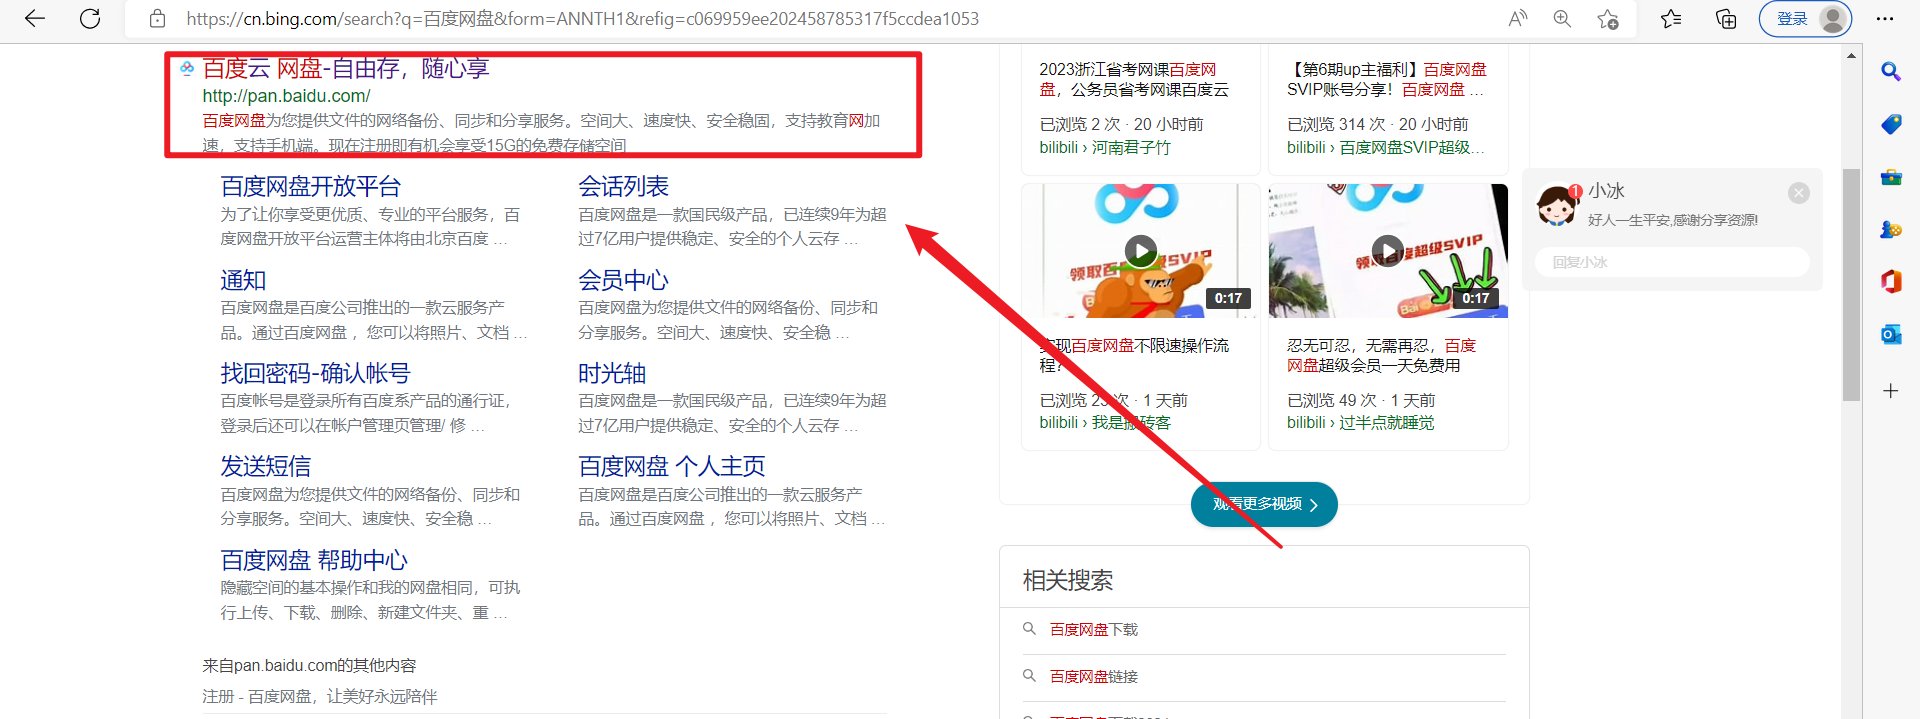
Task: Click the 相关搜索 heading
Action: click(x=1067, y=580)
